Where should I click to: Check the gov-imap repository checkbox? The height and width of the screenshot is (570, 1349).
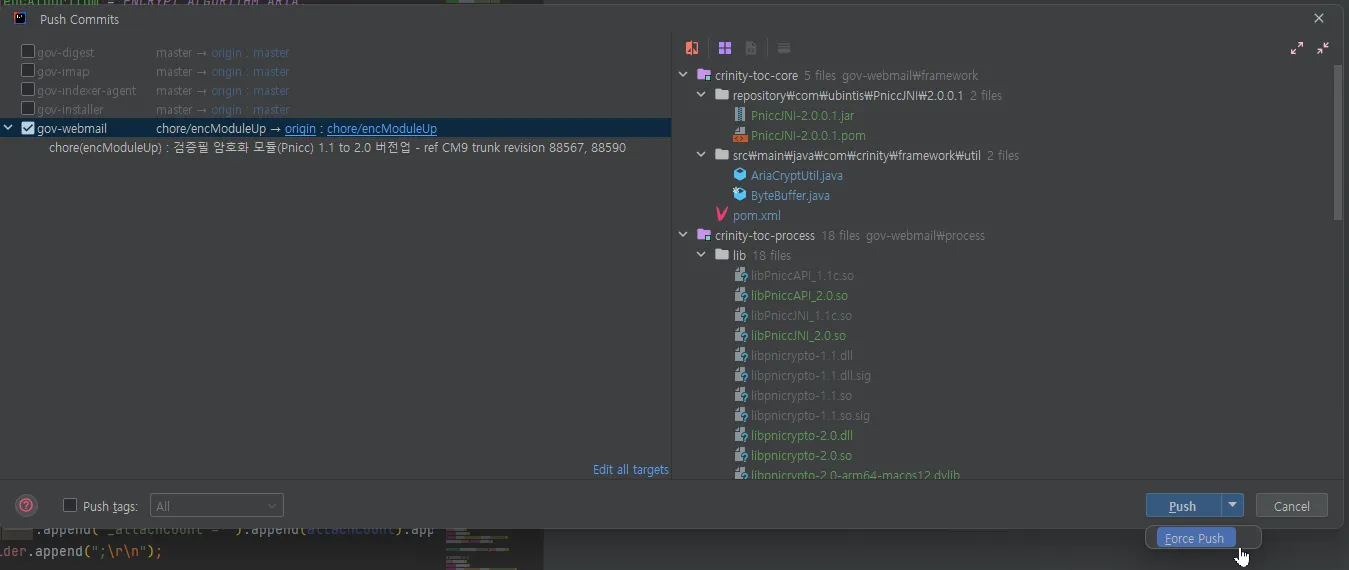(x=28, y=71)
